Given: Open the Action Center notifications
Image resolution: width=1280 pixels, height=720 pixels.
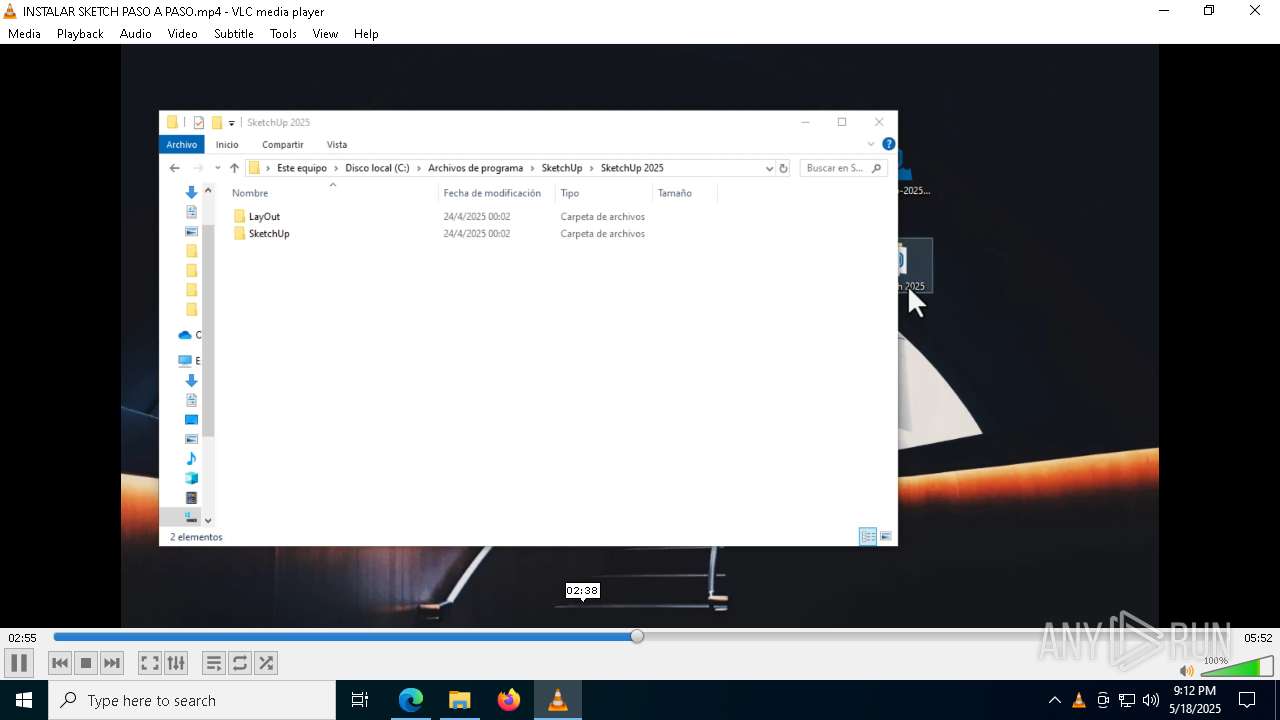Looking at the screenshot, I should [x=1247, y=700].
